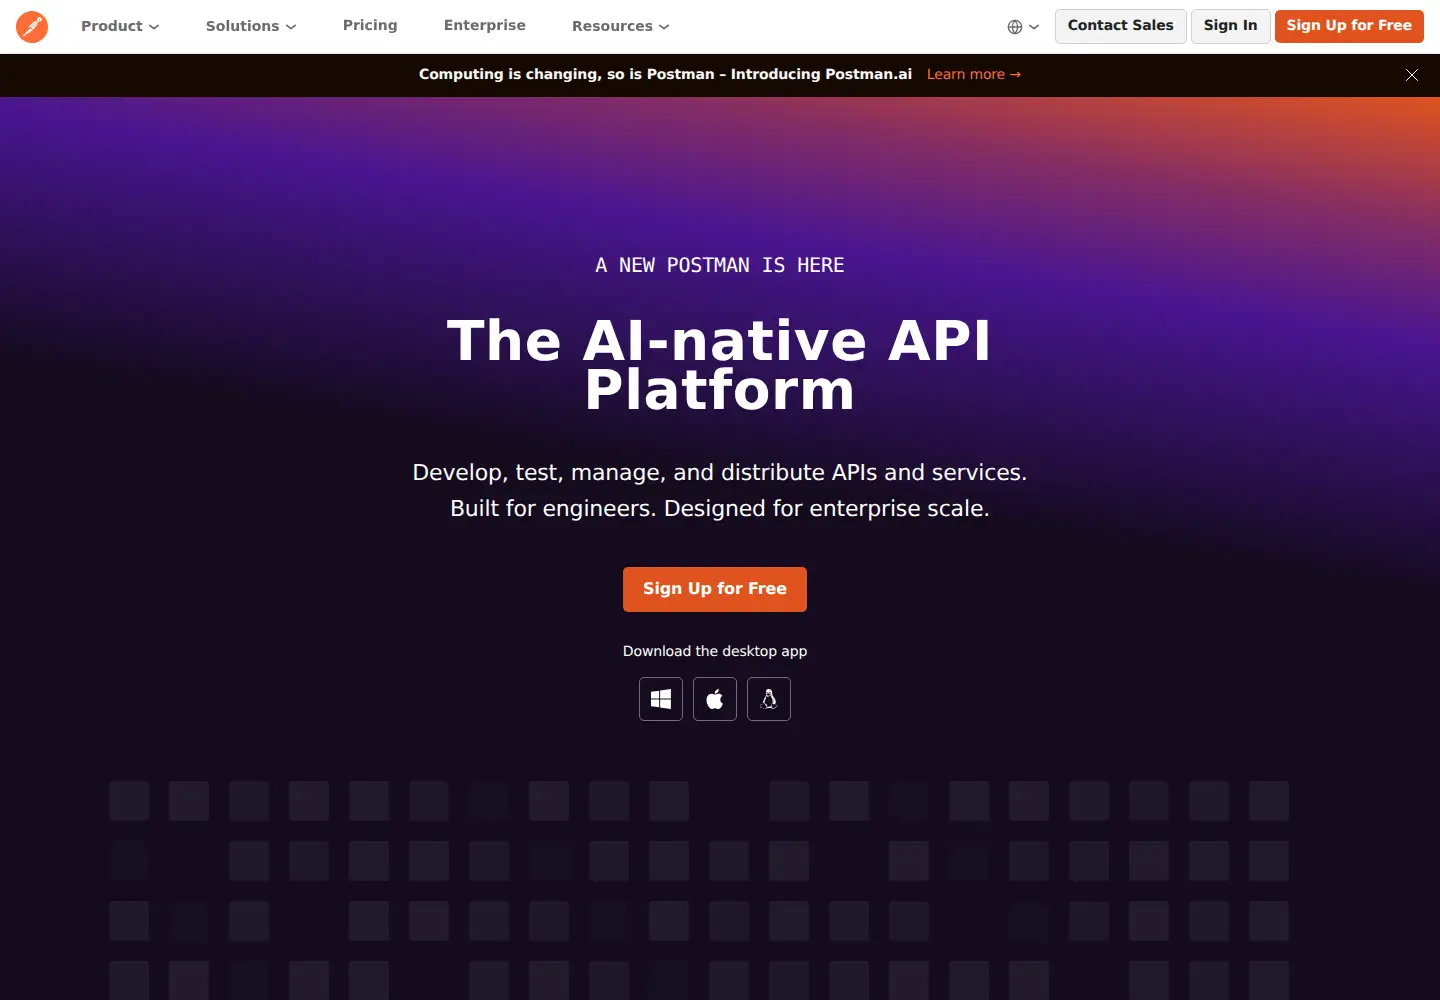Click the 'The AI-native API Platform' headline
The image size is (1440, 1000).
point(720,365)
